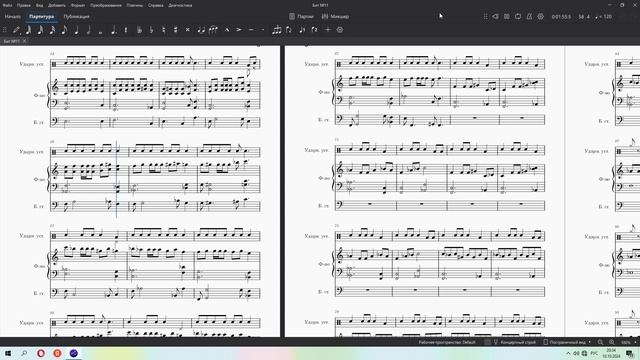The width and height of the screenshot is (640, 360).
Task: Add a slur
Action: [213, 30]
